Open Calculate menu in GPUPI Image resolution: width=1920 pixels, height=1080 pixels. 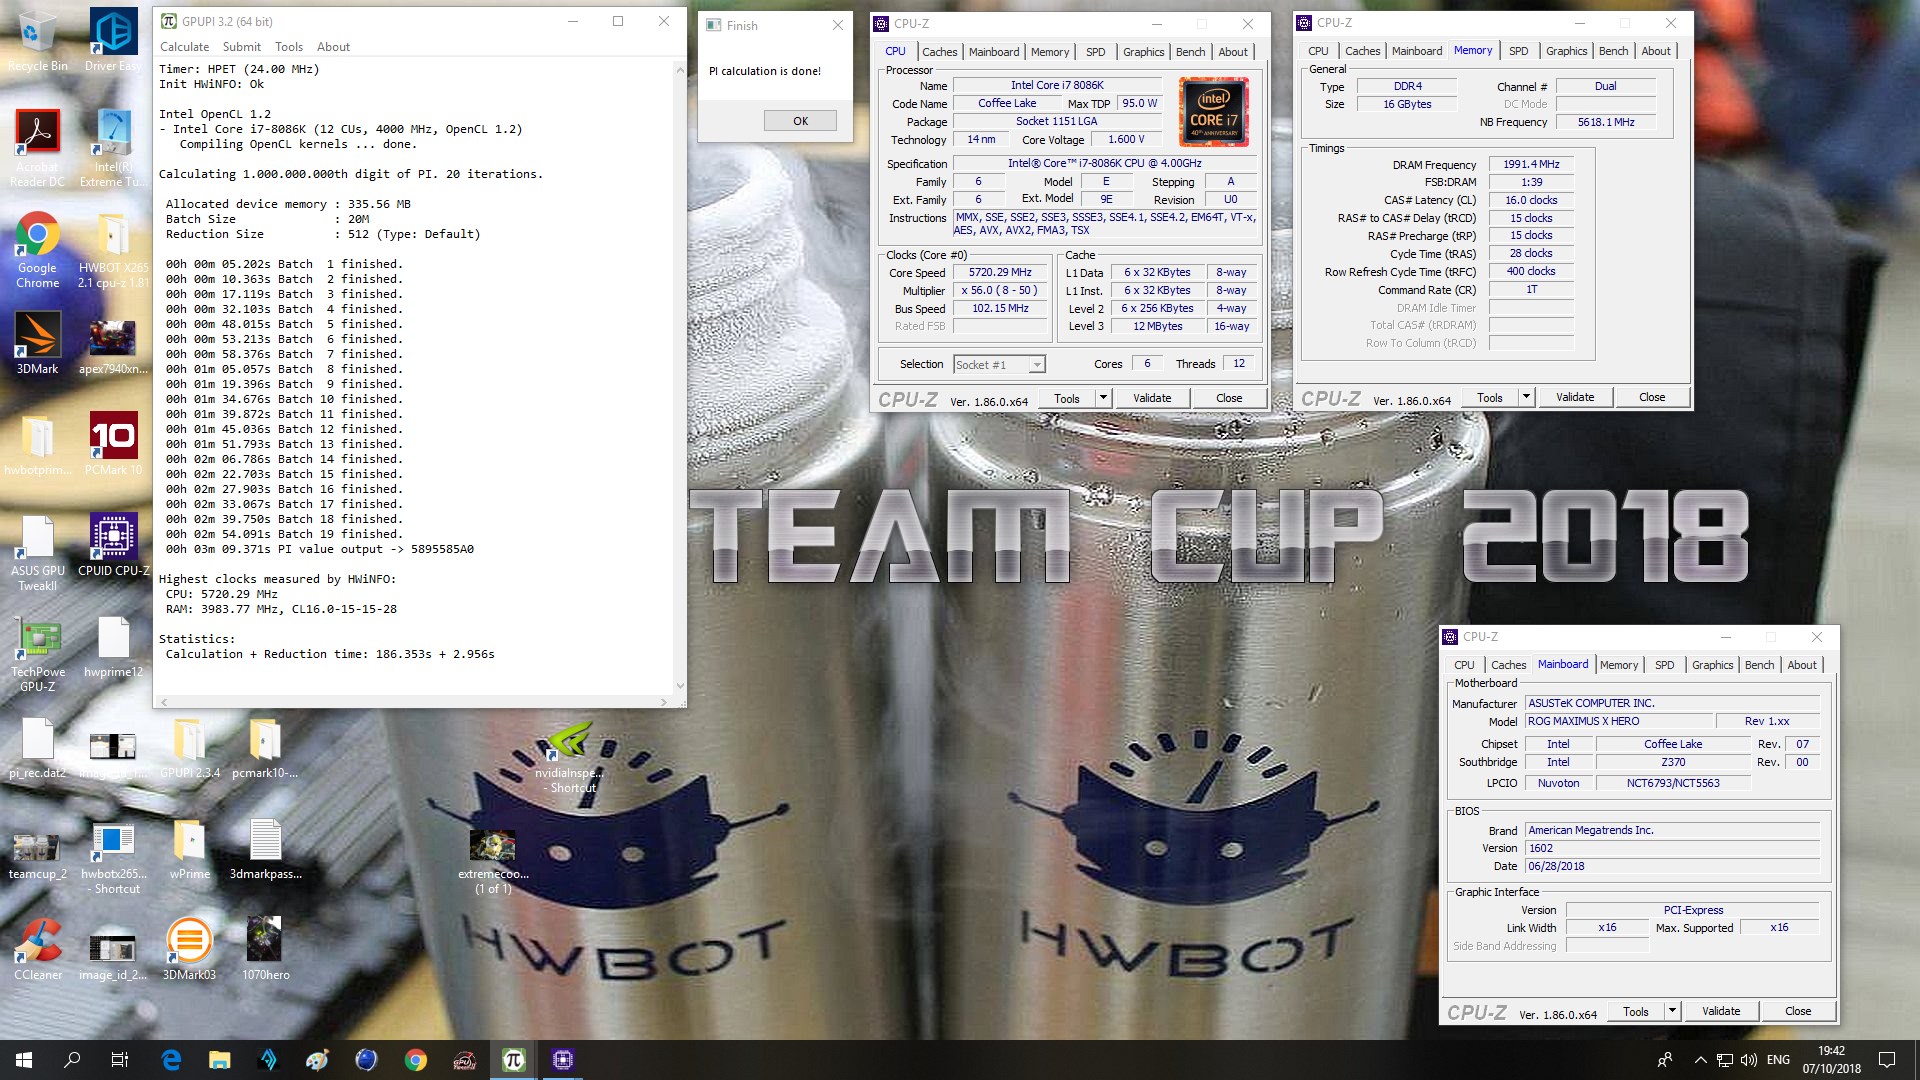pos(184,47)
